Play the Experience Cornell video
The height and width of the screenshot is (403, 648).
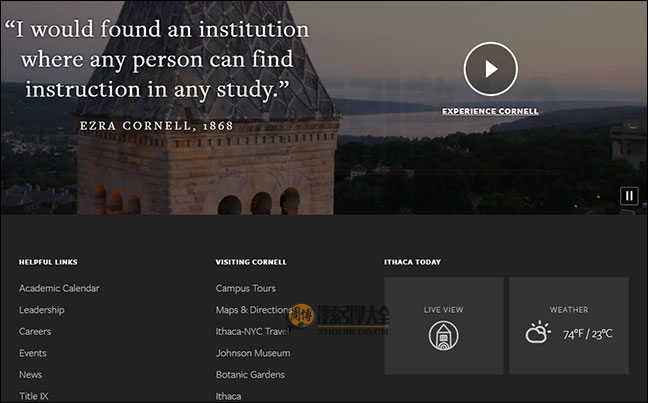(491, 69)
